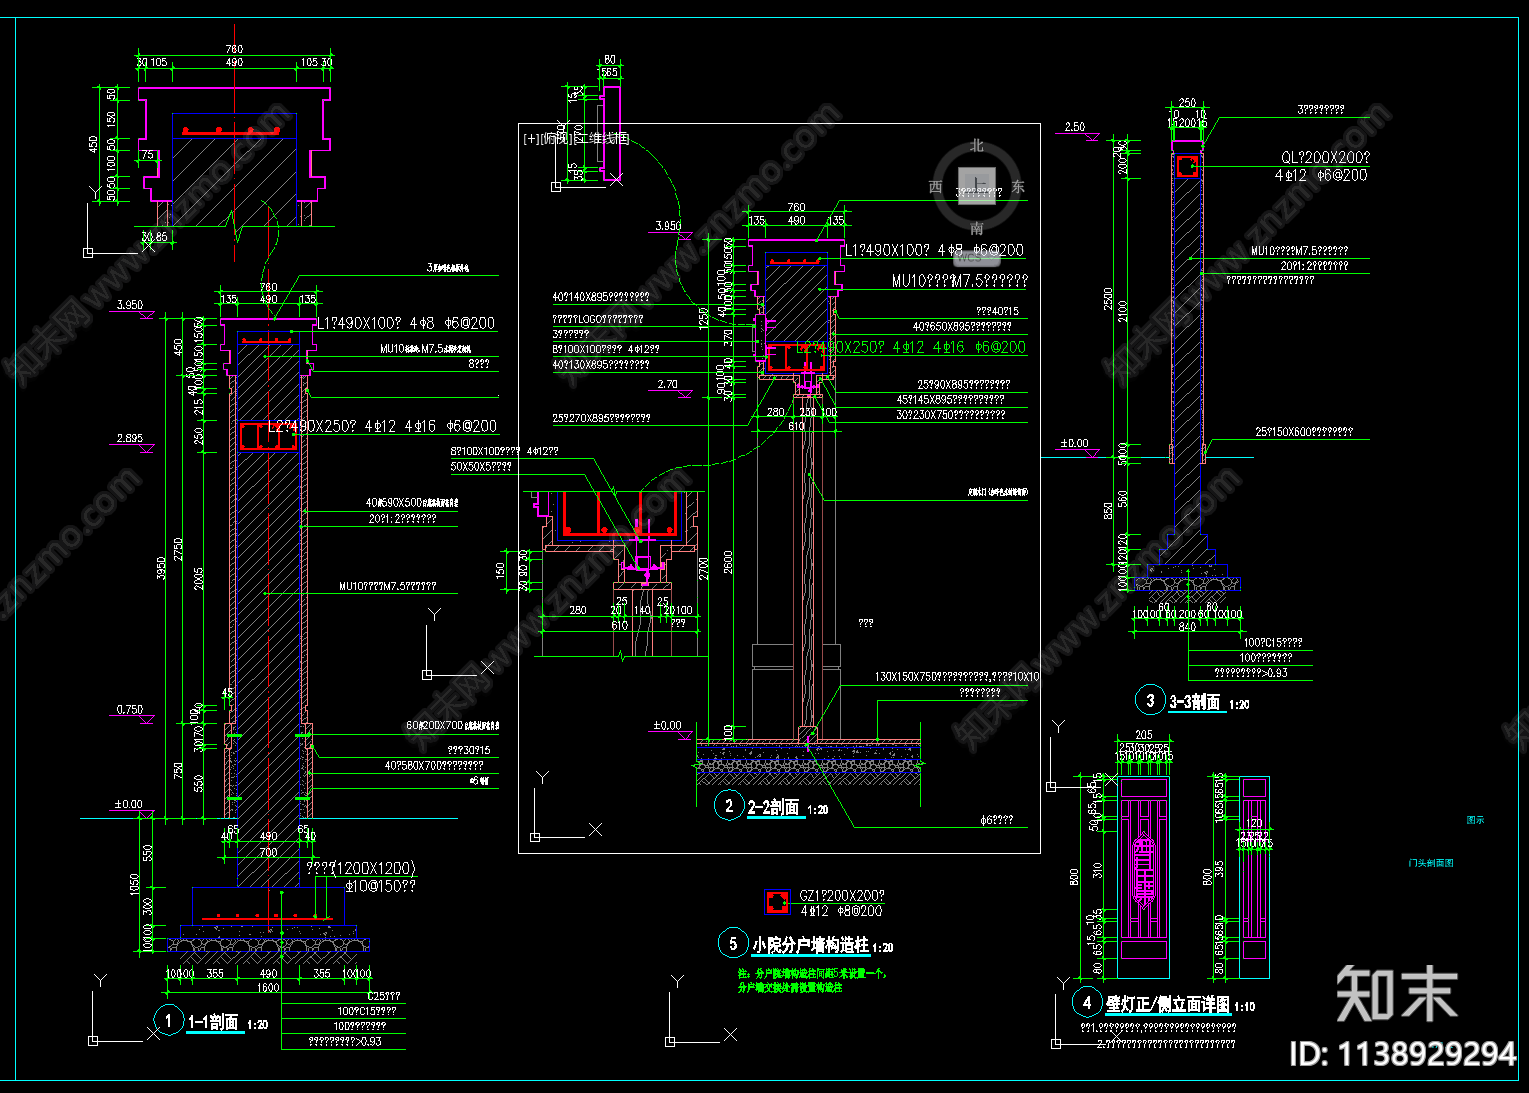Select the "C25???" note under section 1-1
The image size is (1529, 1093).
click(385, 996)
